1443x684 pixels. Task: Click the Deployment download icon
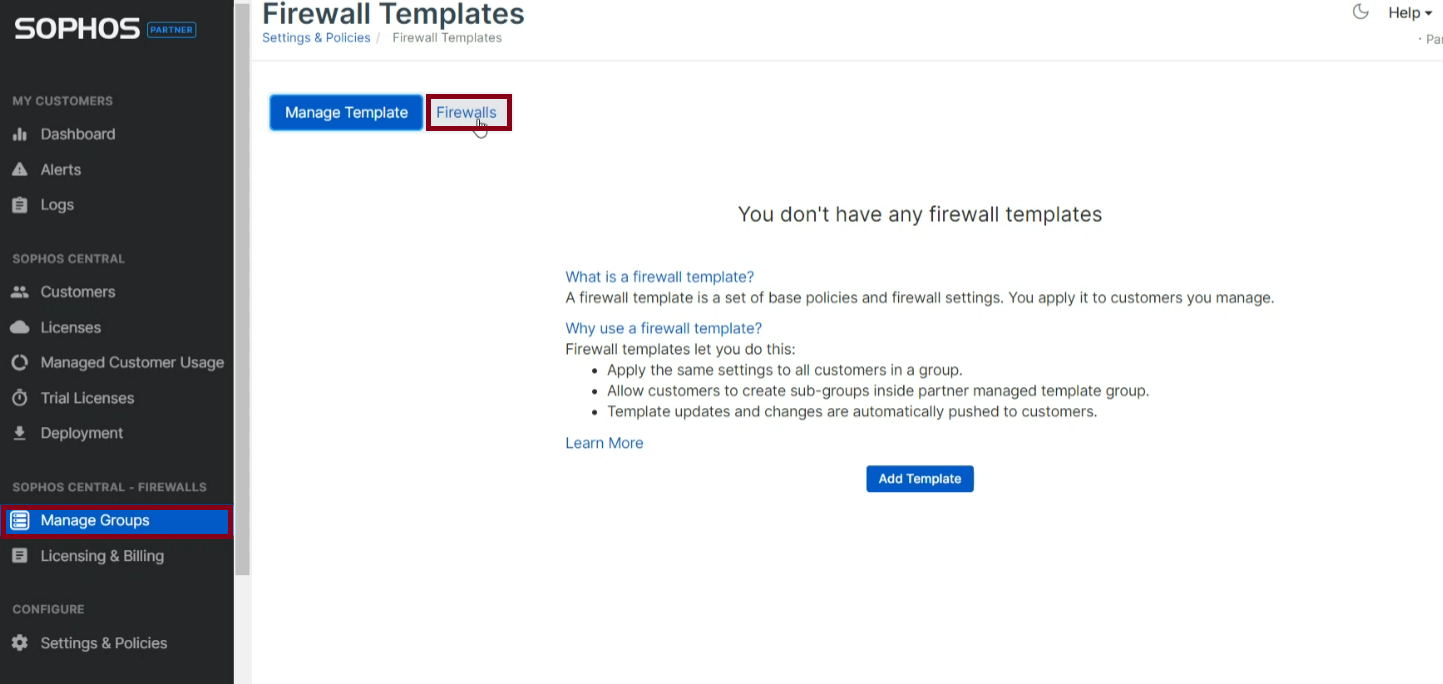point(19,433)
